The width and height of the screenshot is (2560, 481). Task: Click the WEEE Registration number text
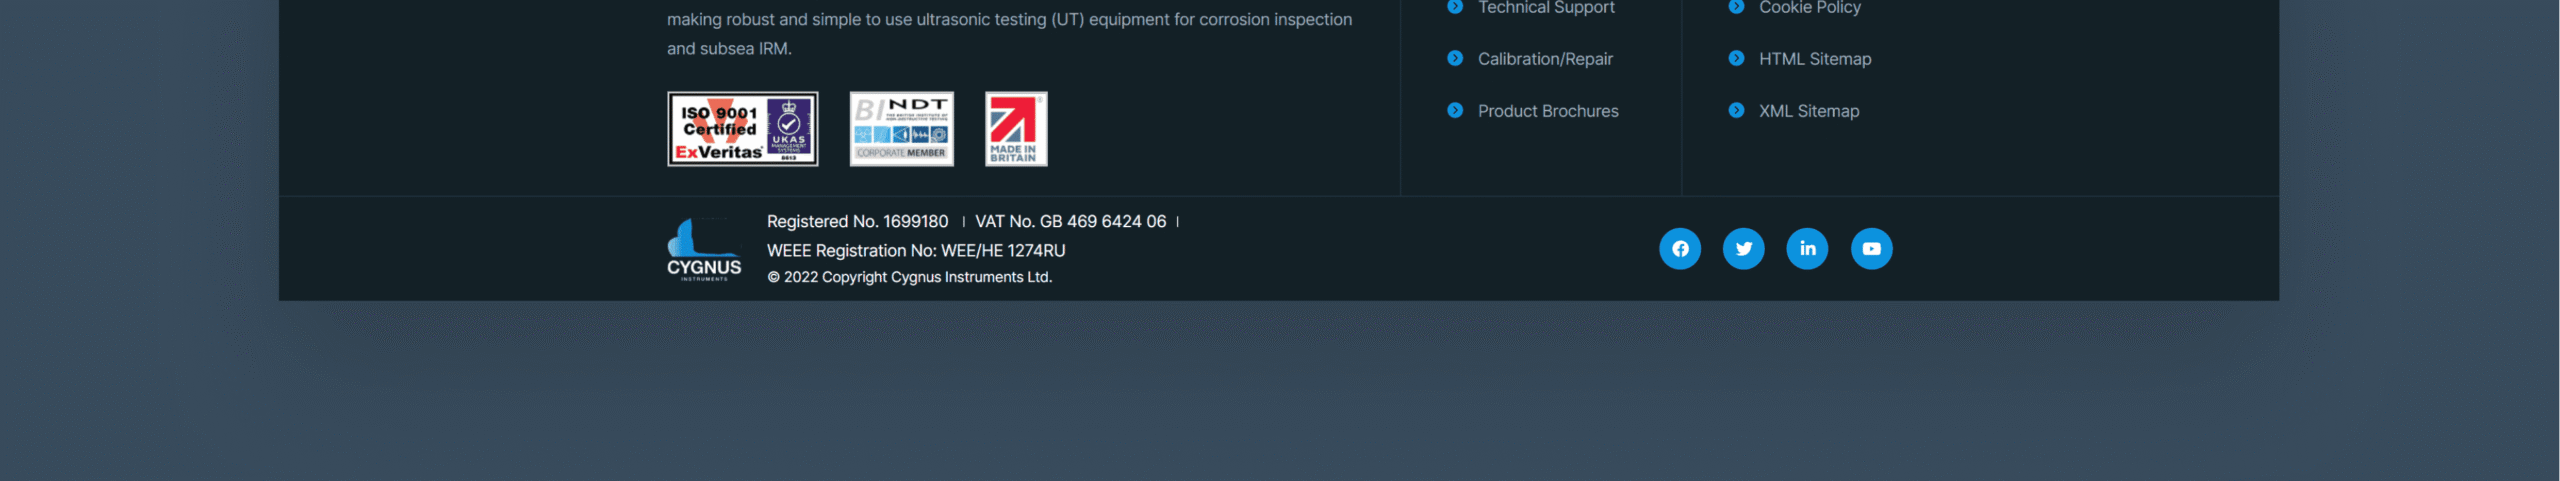pos(916,251)
